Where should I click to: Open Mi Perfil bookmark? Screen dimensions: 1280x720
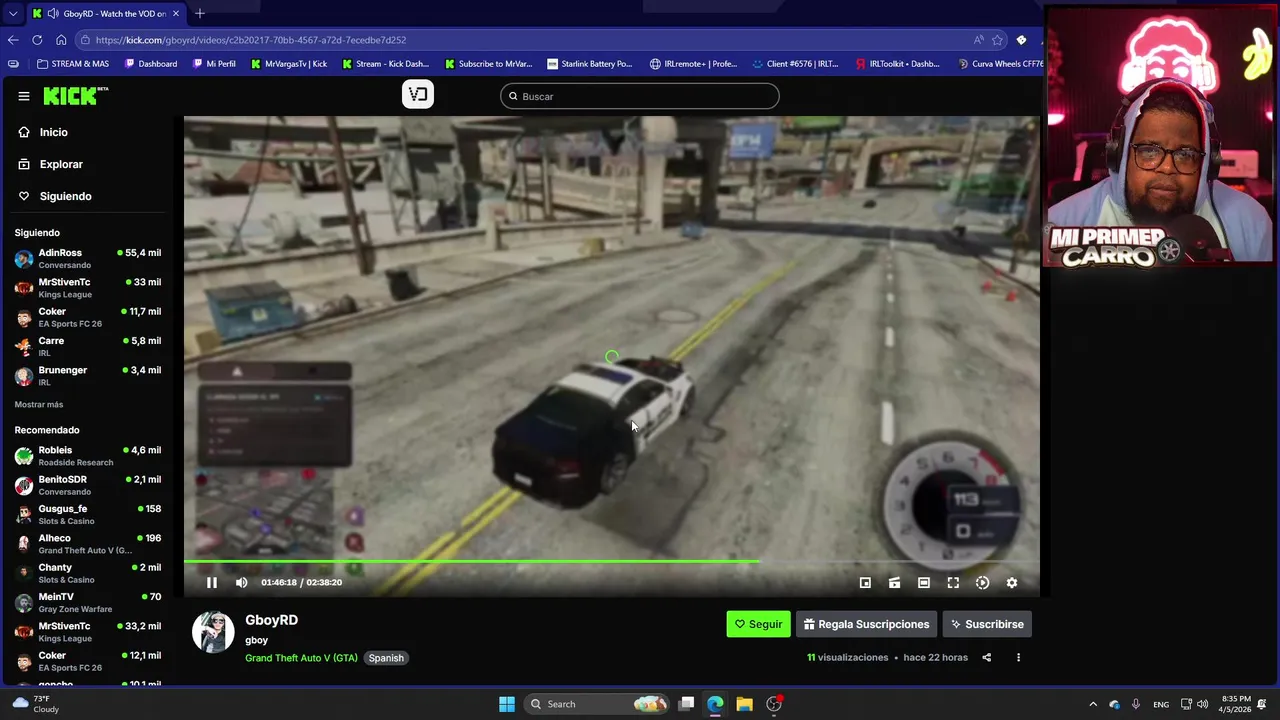[214, 64]
